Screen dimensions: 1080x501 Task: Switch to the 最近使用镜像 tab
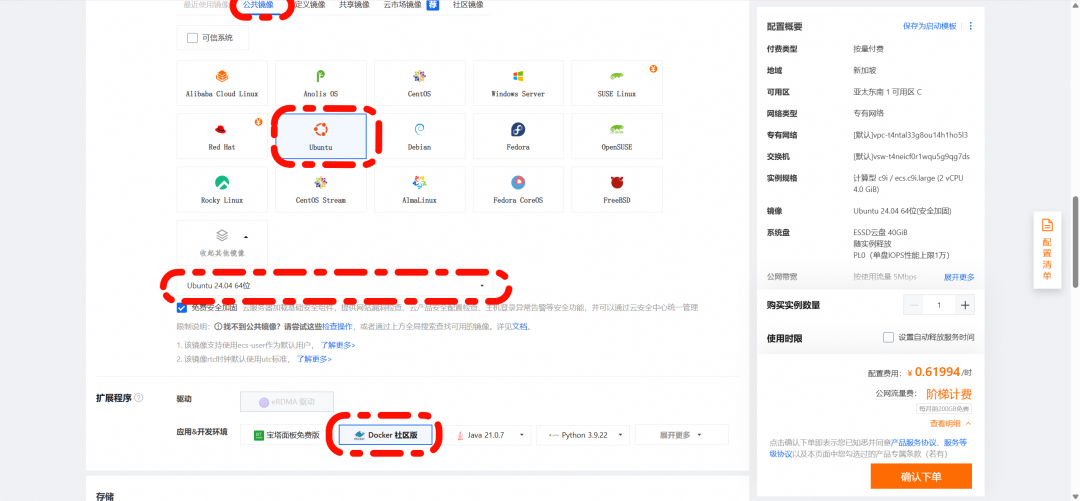pos(207,5)
